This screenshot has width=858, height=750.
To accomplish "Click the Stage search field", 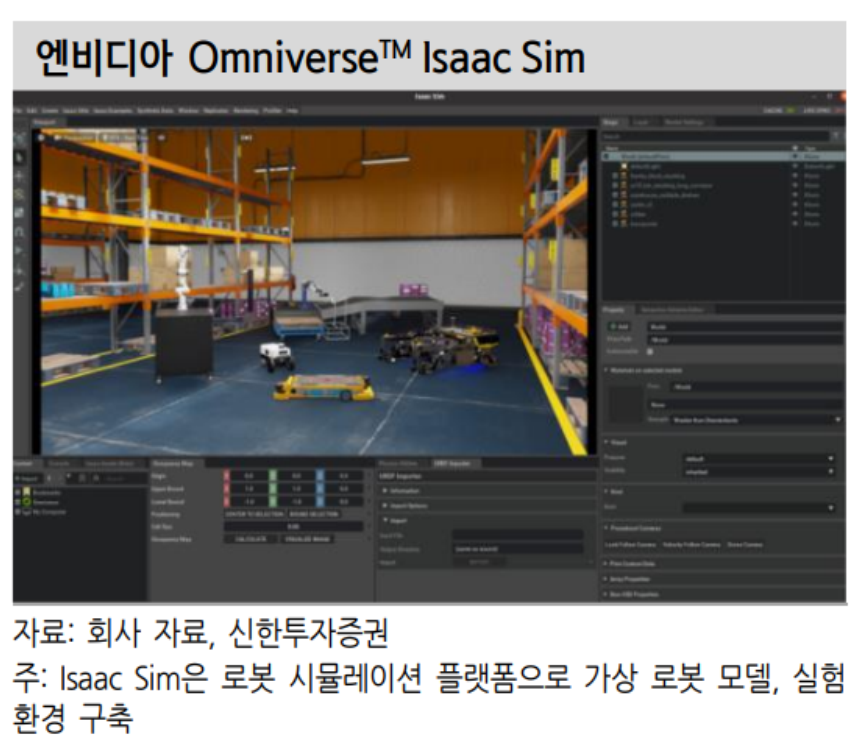I will pos(715,136).
